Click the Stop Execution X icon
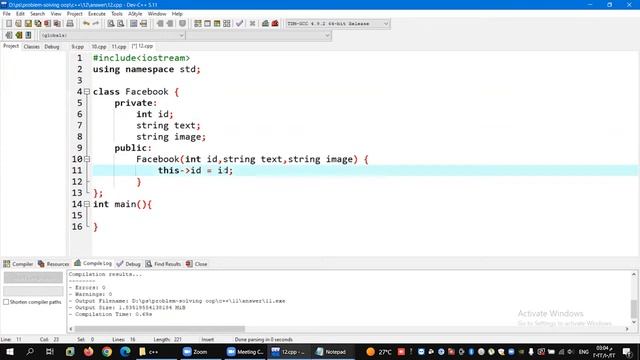 click(253, 24)
